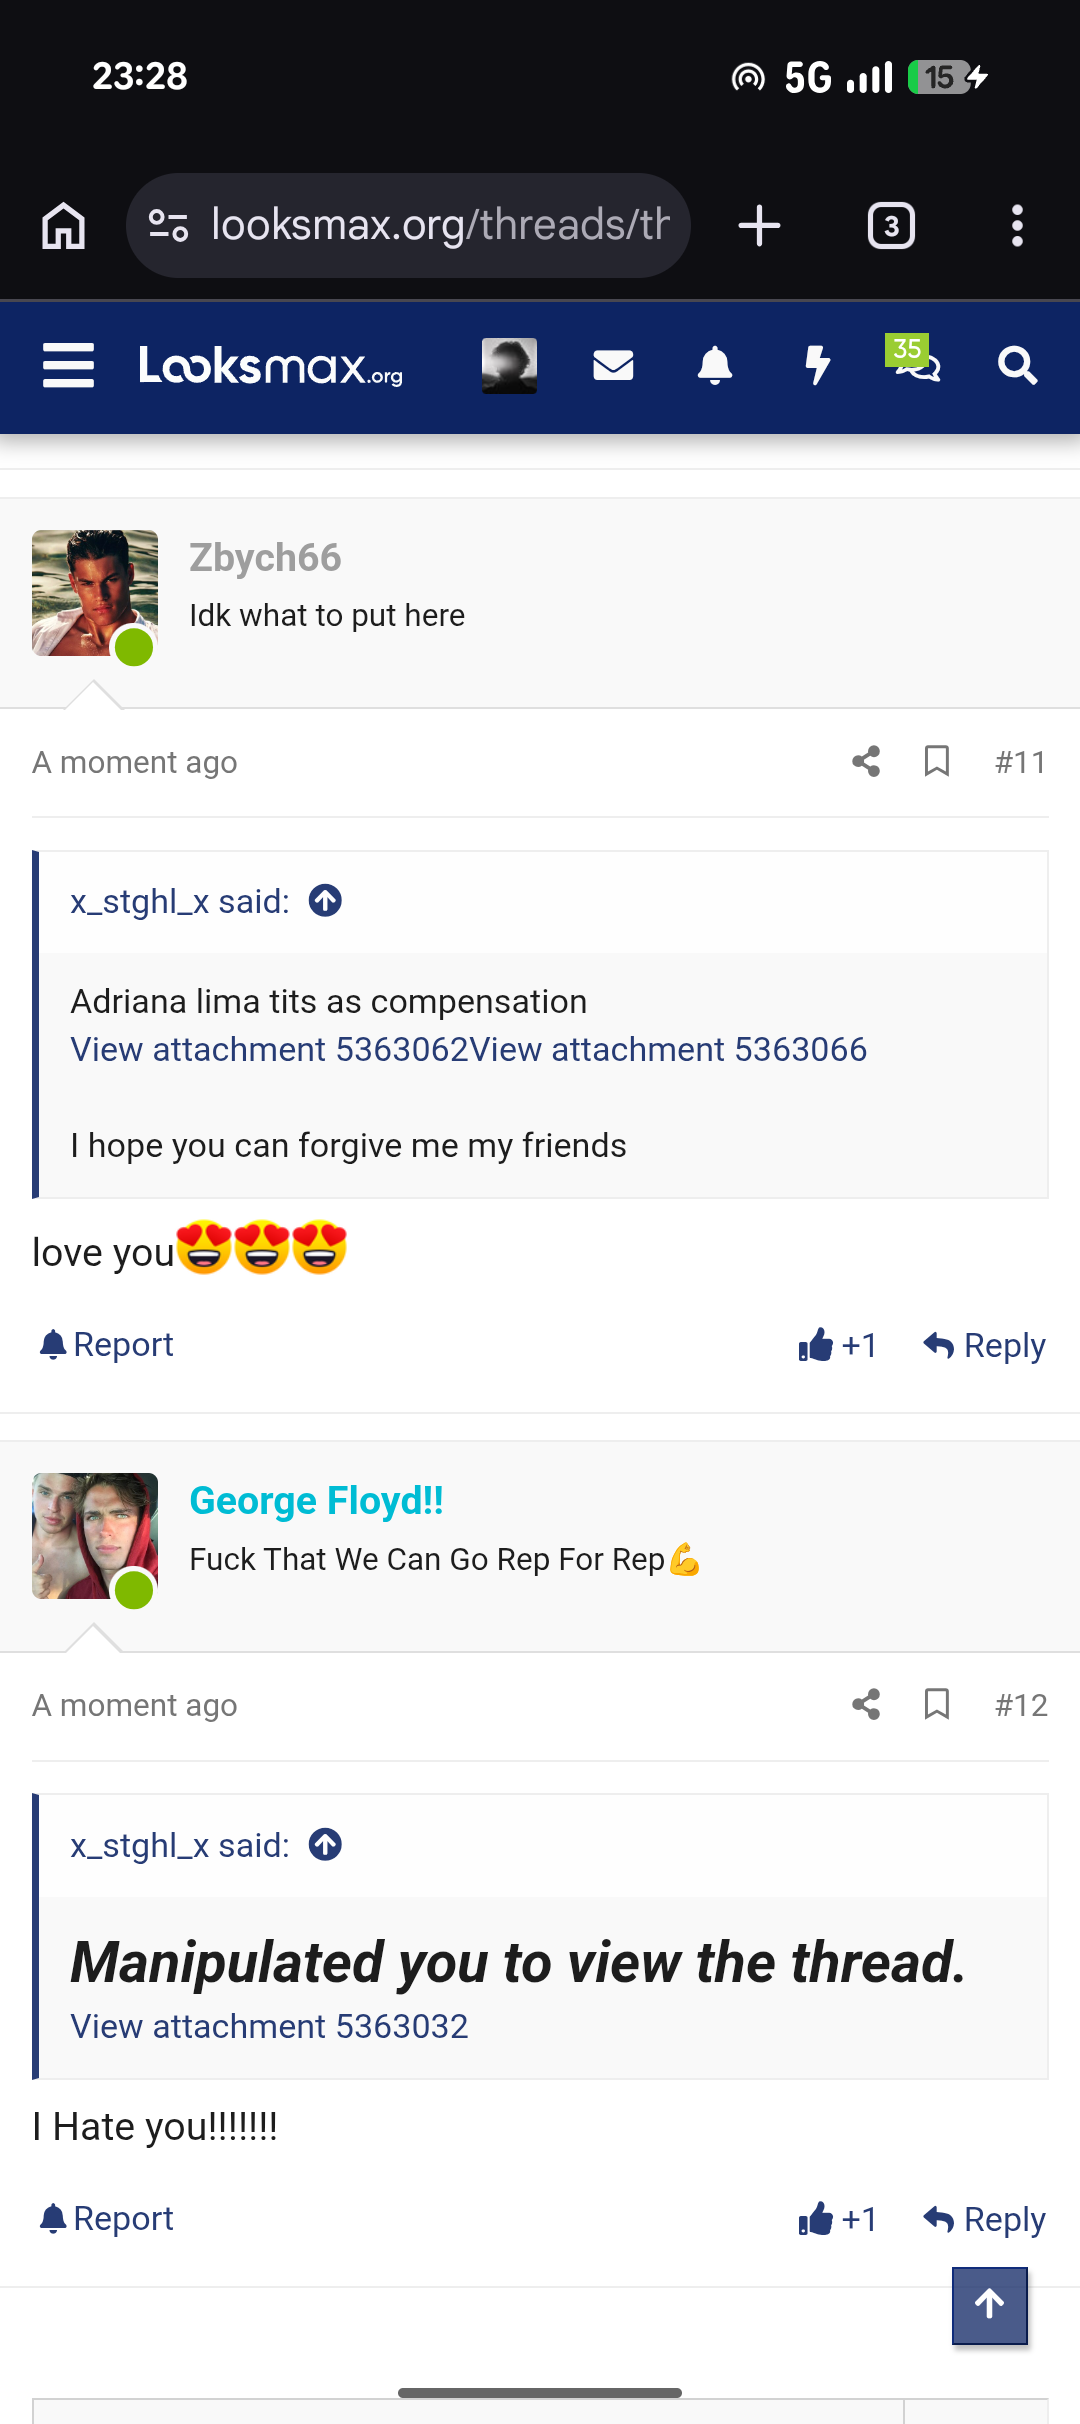View attachment 5363062
Screen dimensions: 1080x2424
click(269, 1049)
